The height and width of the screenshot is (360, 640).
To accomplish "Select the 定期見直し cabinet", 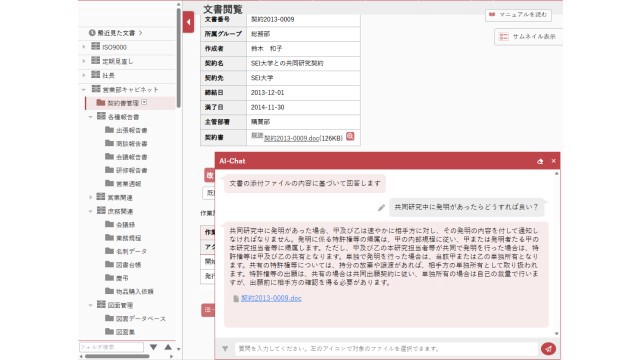I will point(112,61).
